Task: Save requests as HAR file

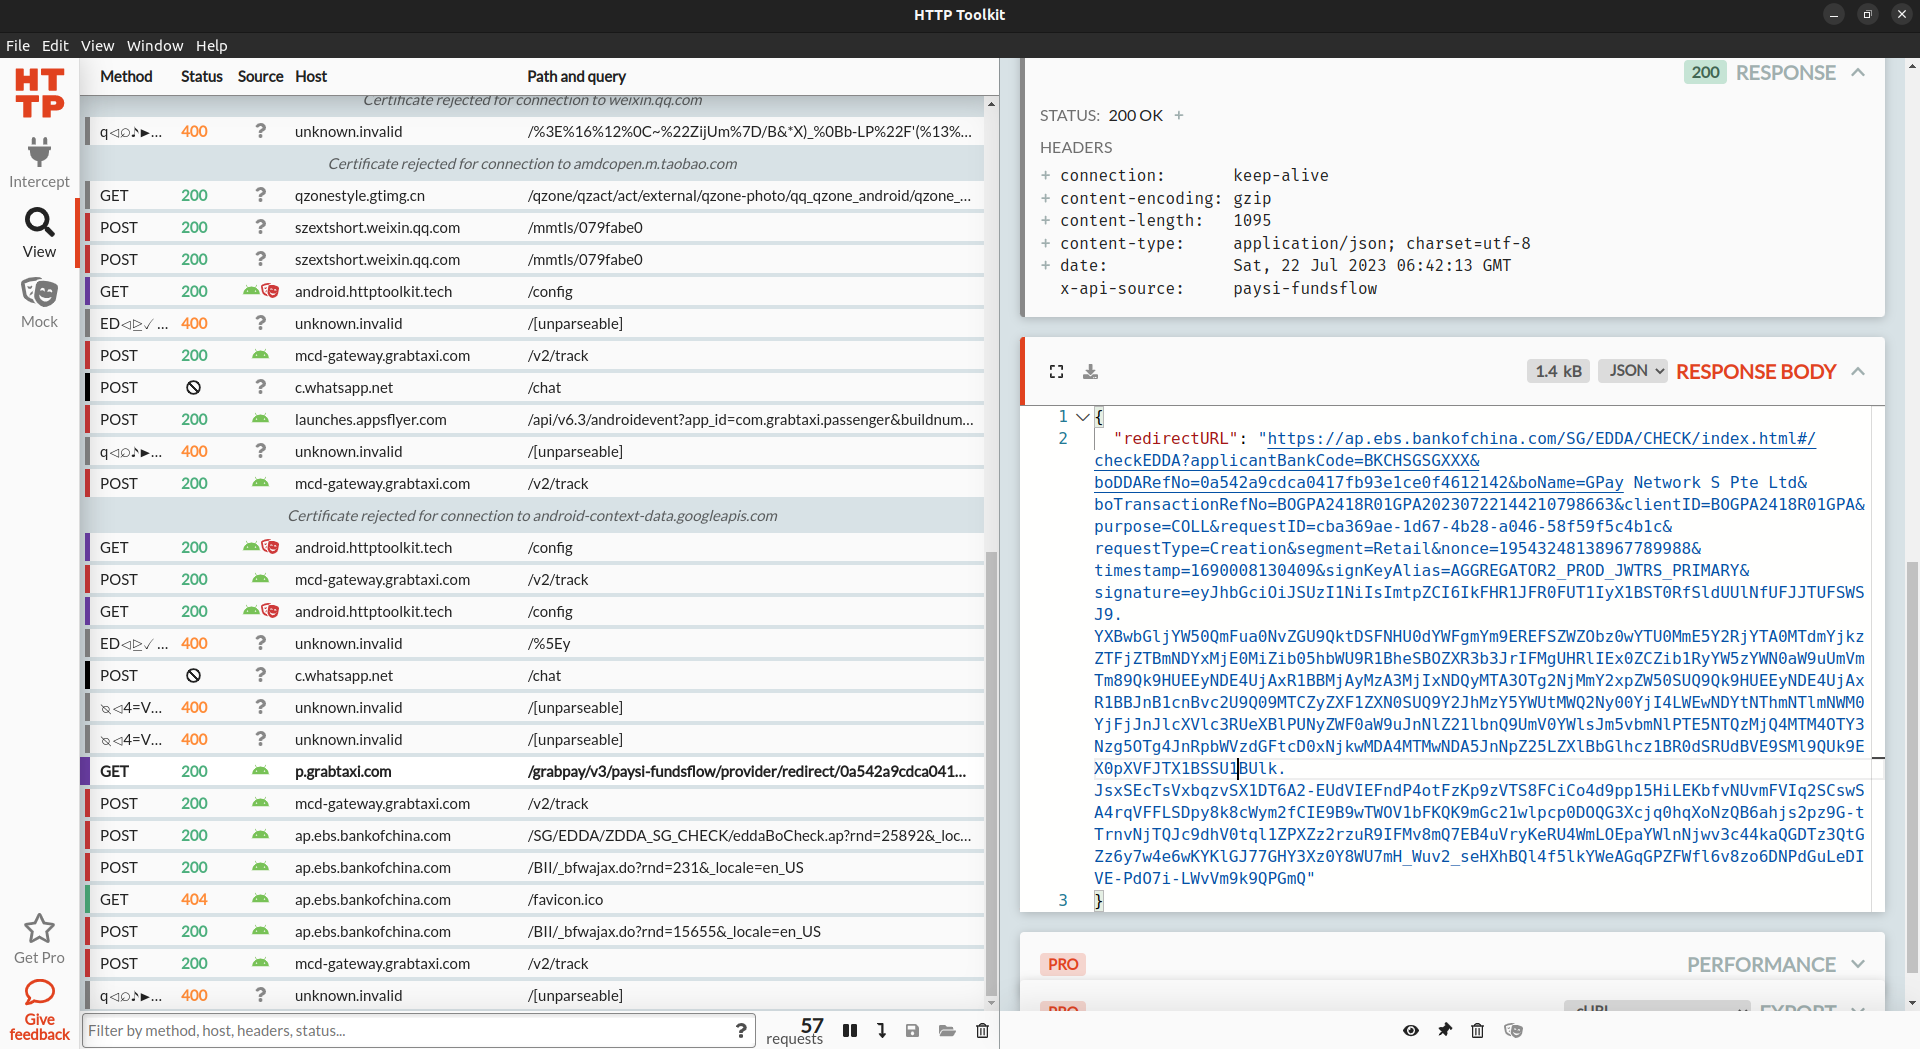Action: pyautogui.click(x=912, y=1030)
